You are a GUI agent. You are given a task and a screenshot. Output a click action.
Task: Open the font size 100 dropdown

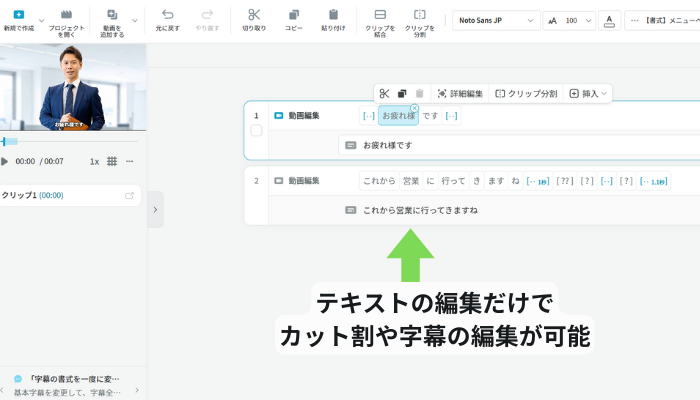[569, 21]
